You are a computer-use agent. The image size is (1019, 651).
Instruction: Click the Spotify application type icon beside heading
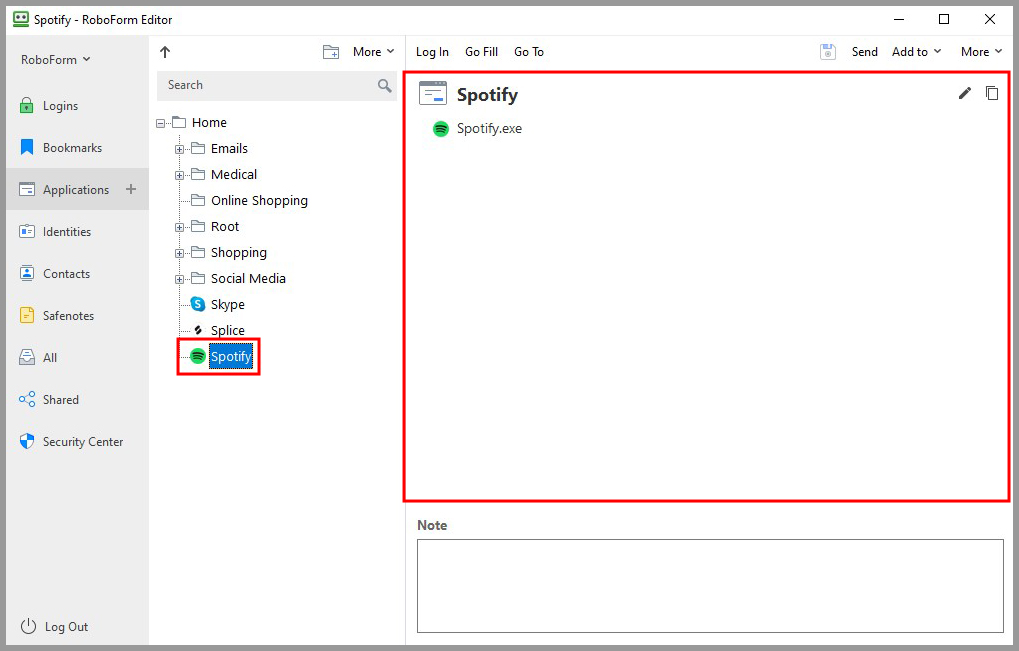click(x=433, y=94)
